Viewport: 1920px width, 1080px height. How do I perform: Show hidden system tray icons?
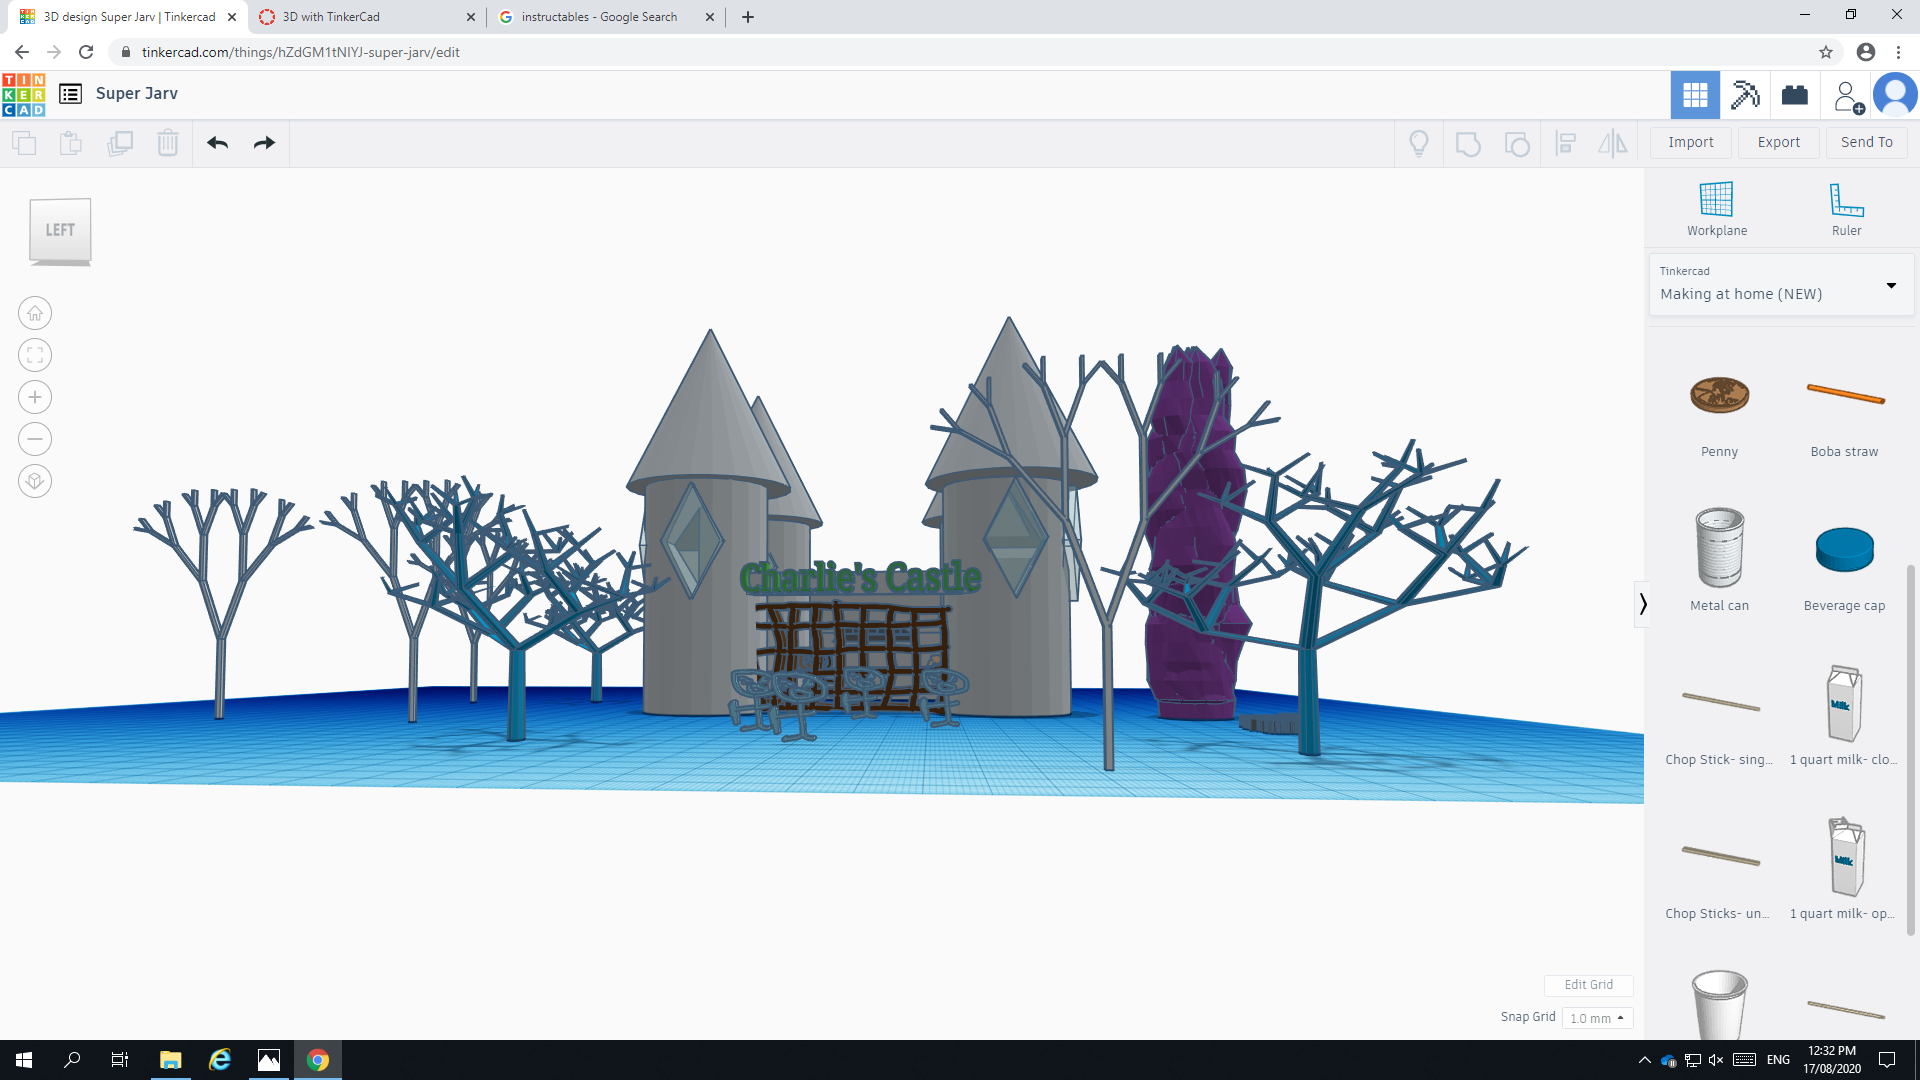point(1645,1060)
